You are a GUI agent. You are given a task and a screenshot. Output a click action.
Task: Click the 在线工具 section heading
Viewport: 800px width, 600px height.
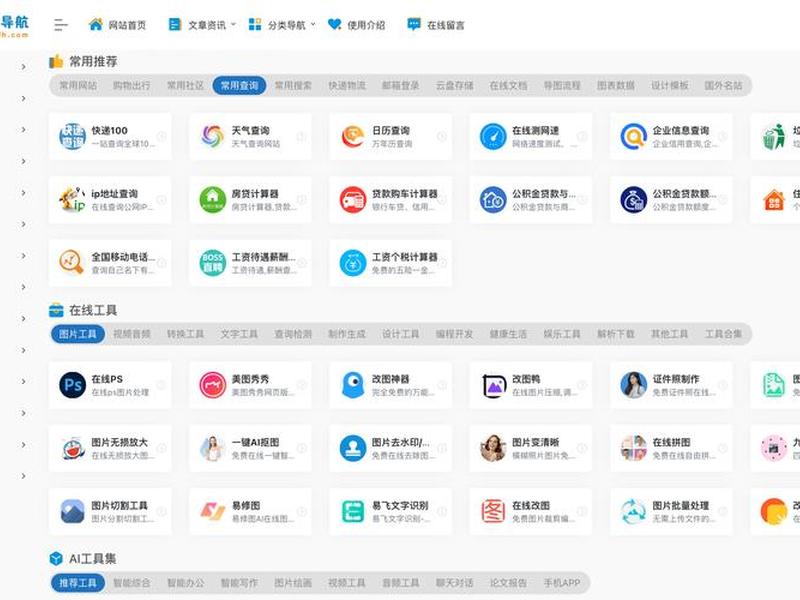[93, 310]
